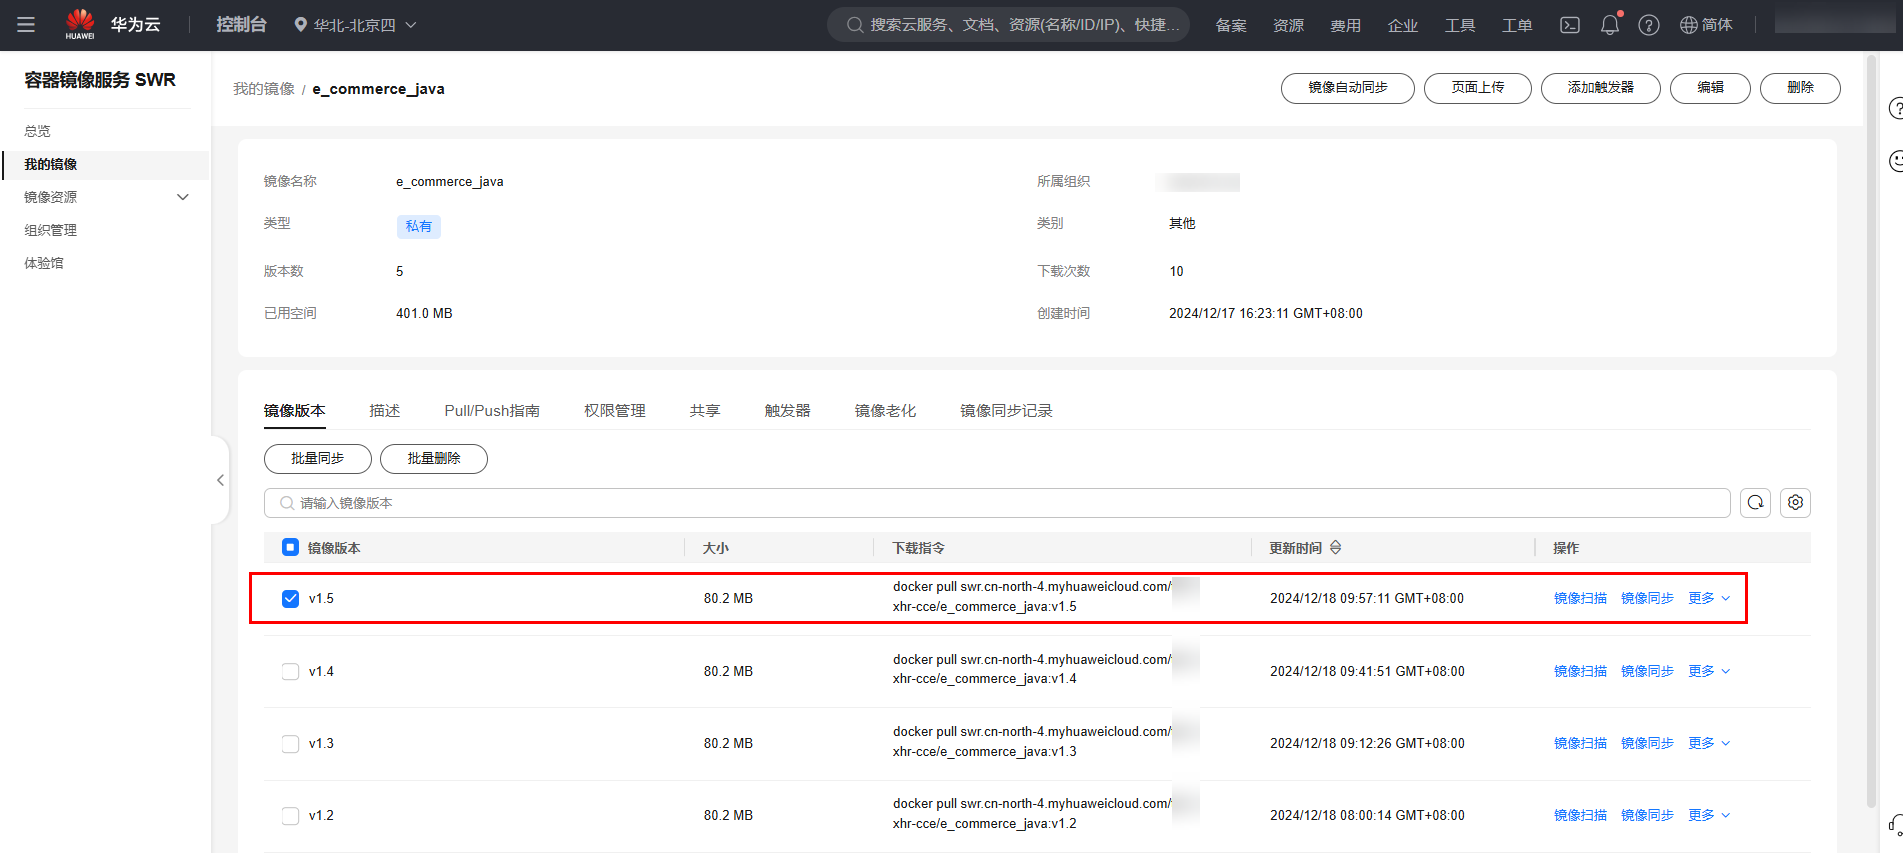Open 总览 in the sidebar

point(38,131)
